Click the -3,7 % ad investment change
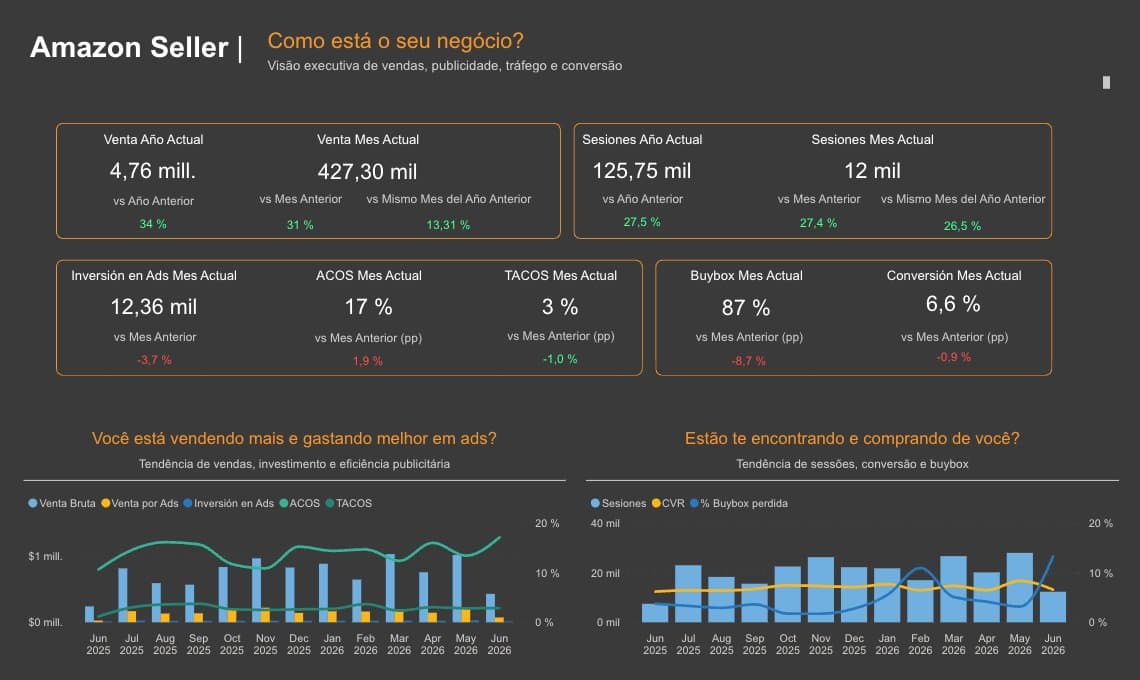 [154, 360]
